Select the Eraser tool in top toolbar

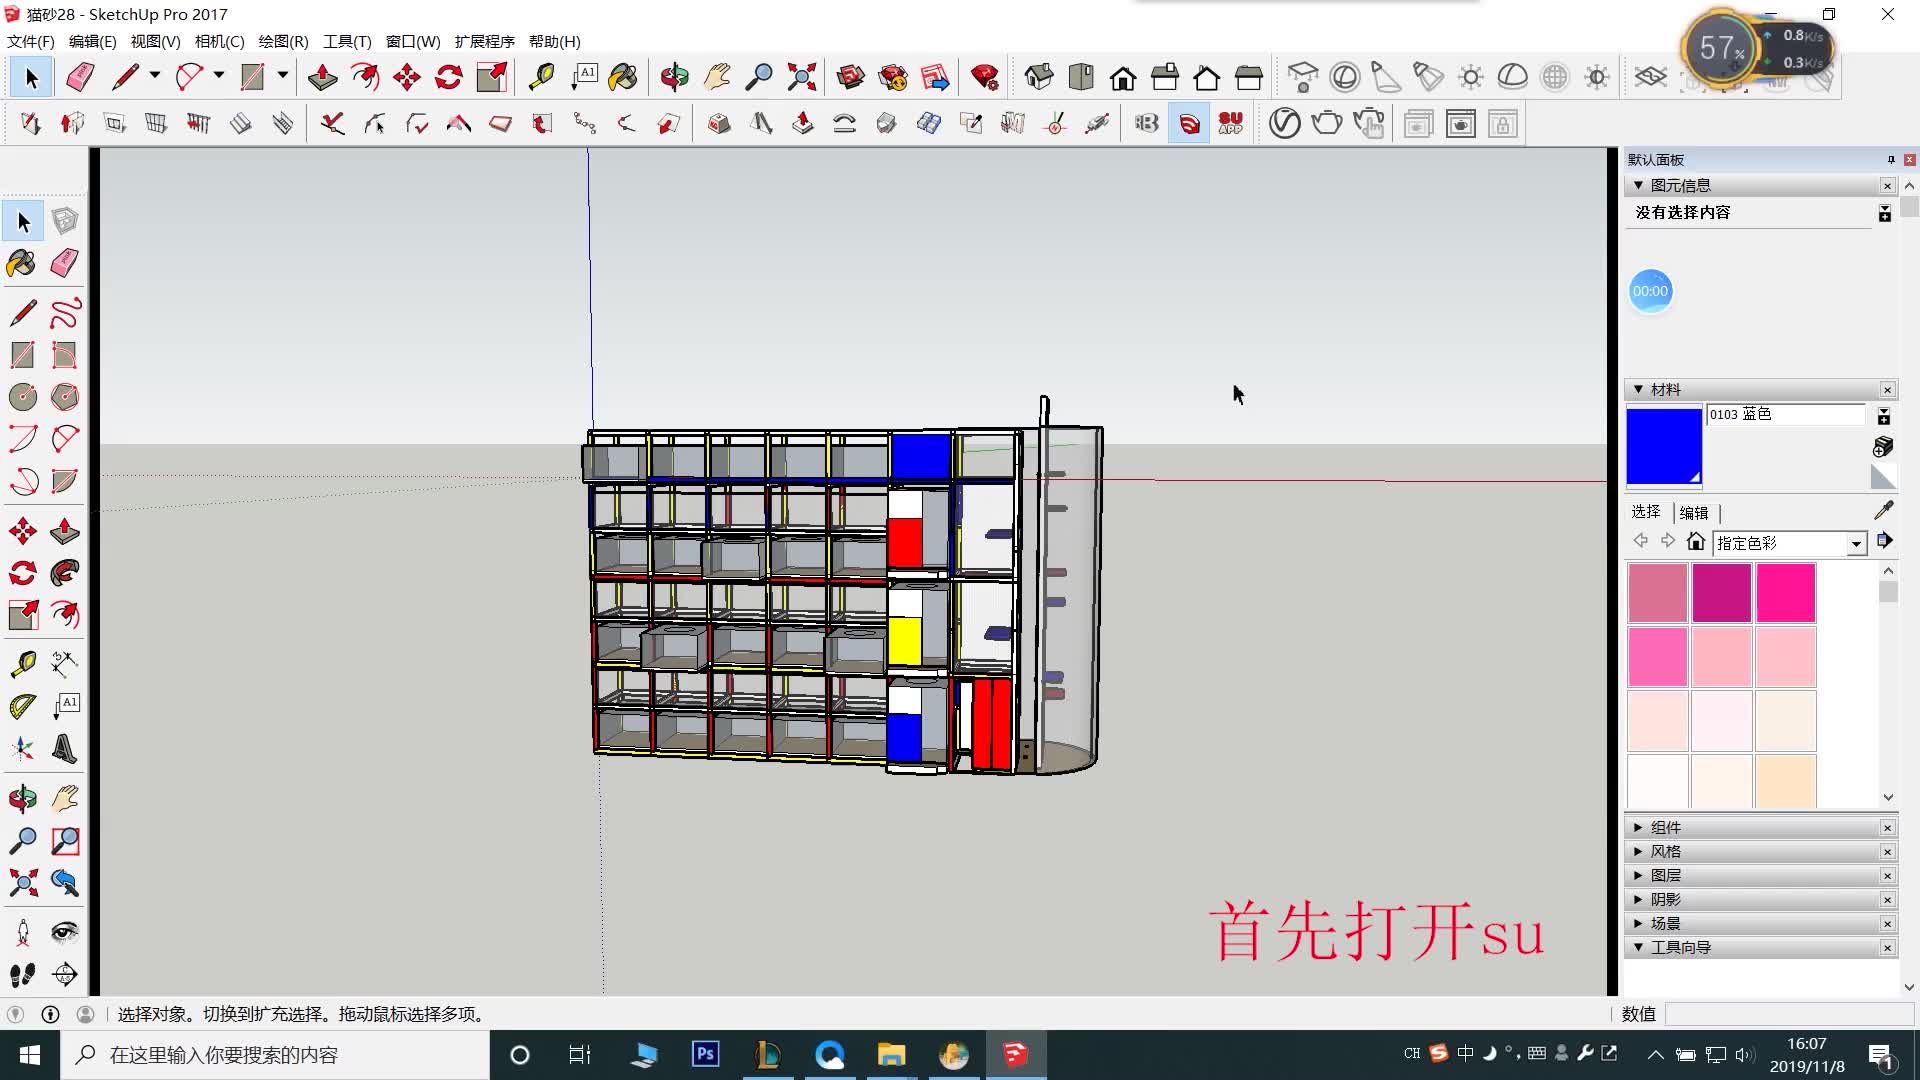click(79, 77)
